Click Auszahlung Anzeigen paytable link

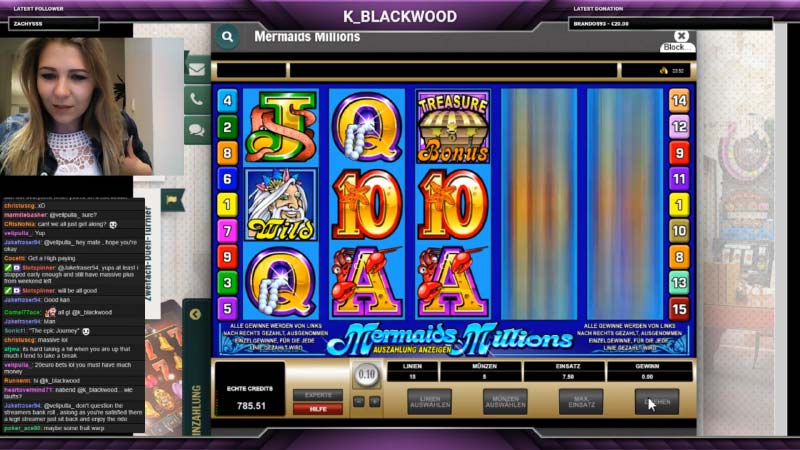tap(412, 350)
